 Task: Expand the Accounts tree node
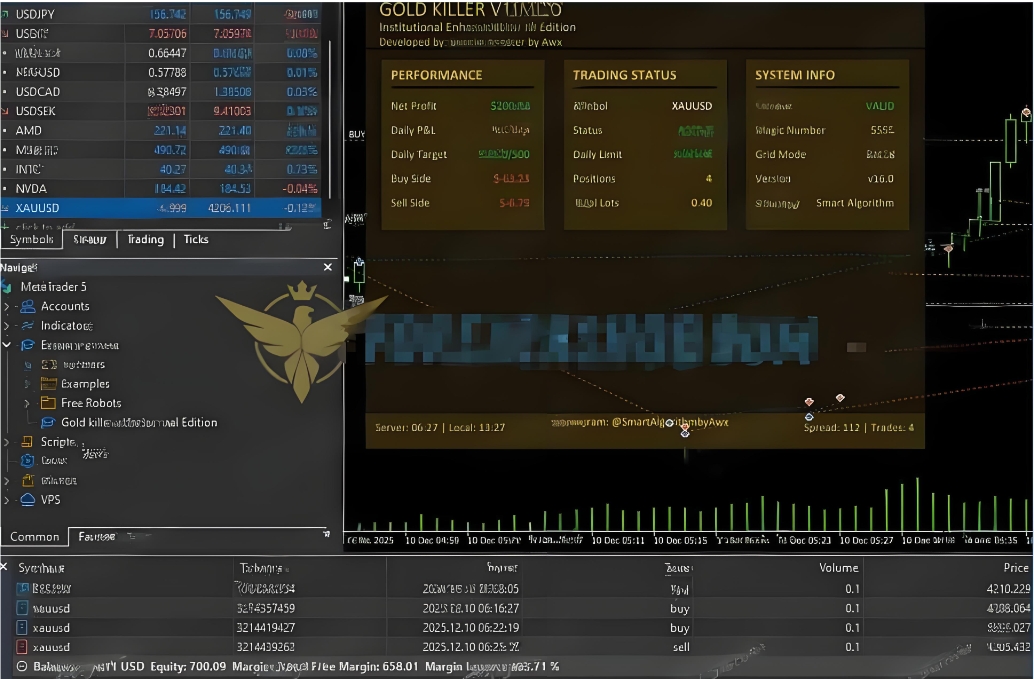pyautogui.click(x=7, y=306)
